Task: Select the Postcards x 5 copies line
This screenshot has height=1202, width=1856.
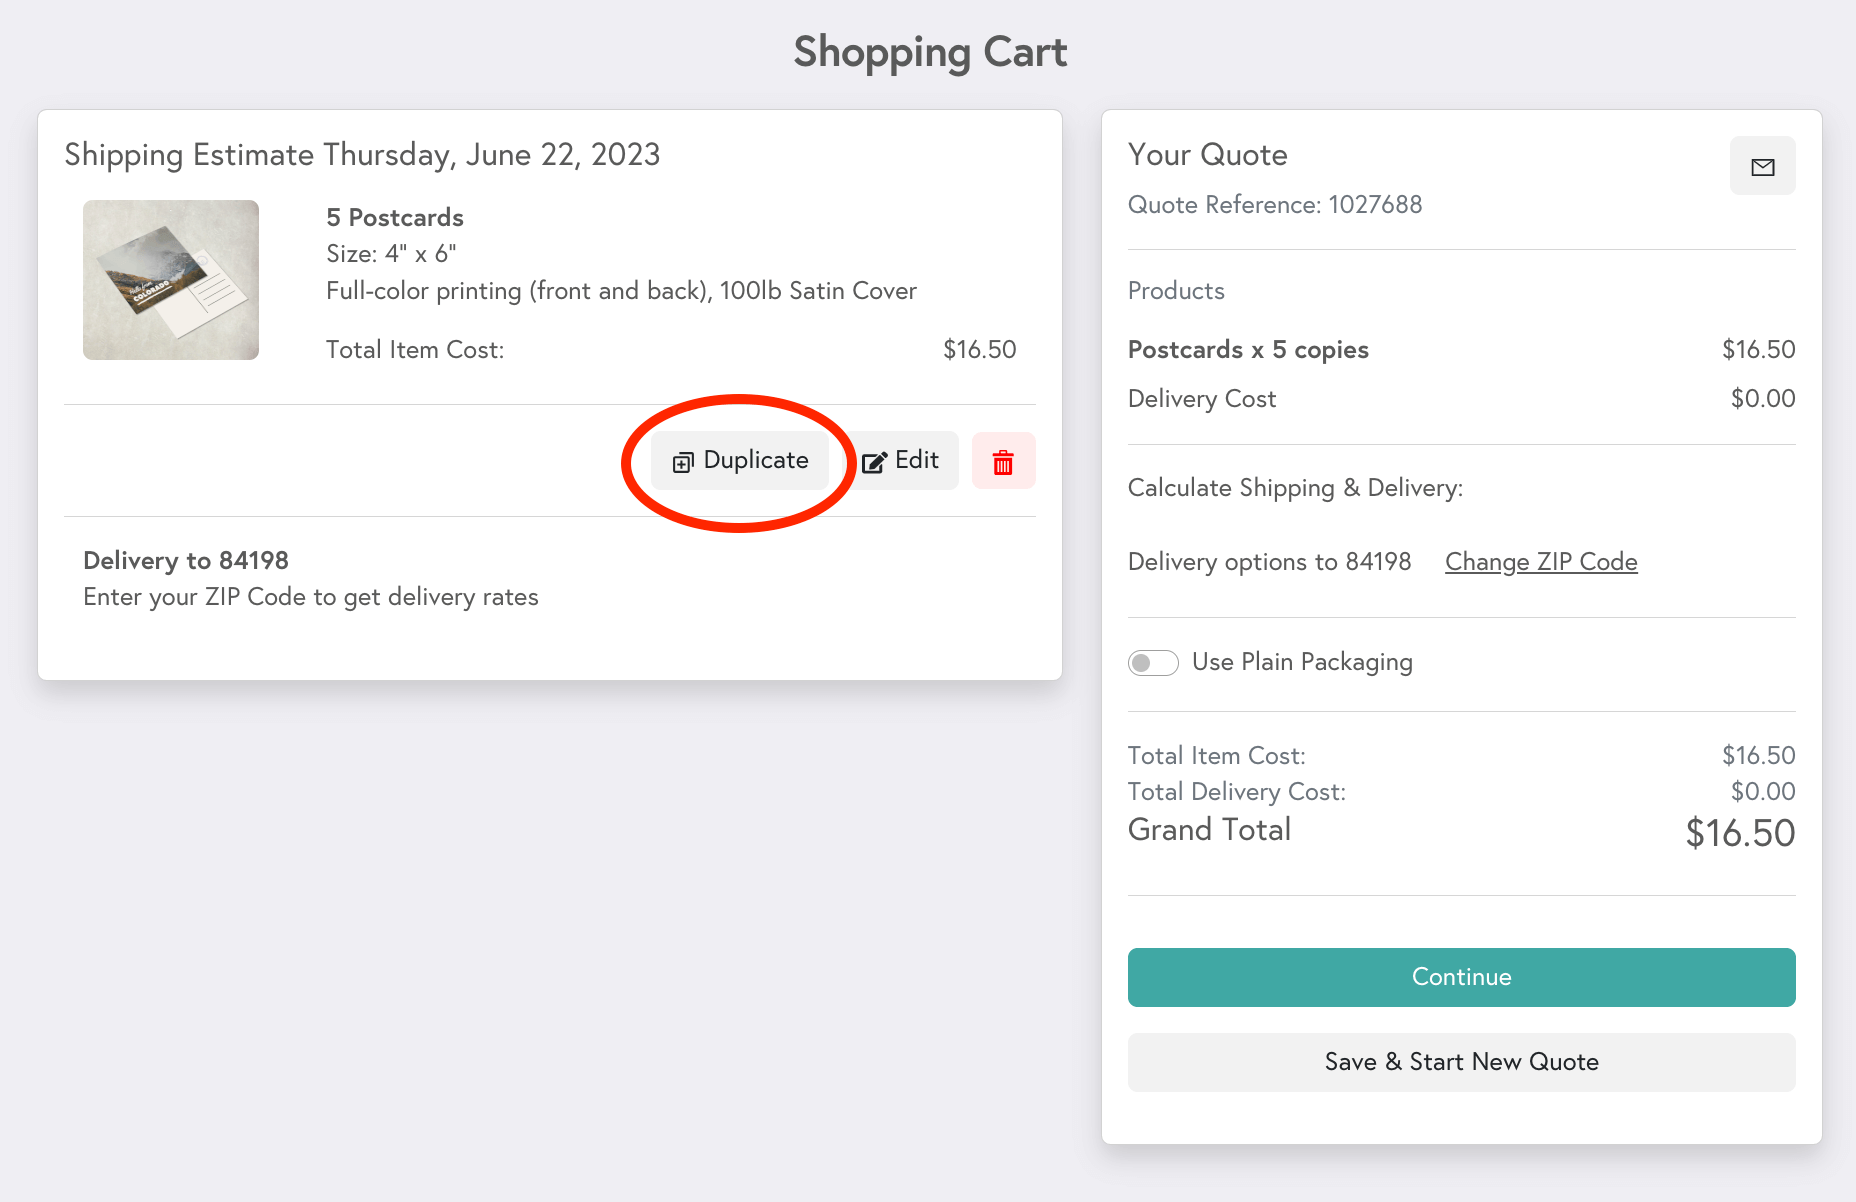Action: [x=1248, y=350]
